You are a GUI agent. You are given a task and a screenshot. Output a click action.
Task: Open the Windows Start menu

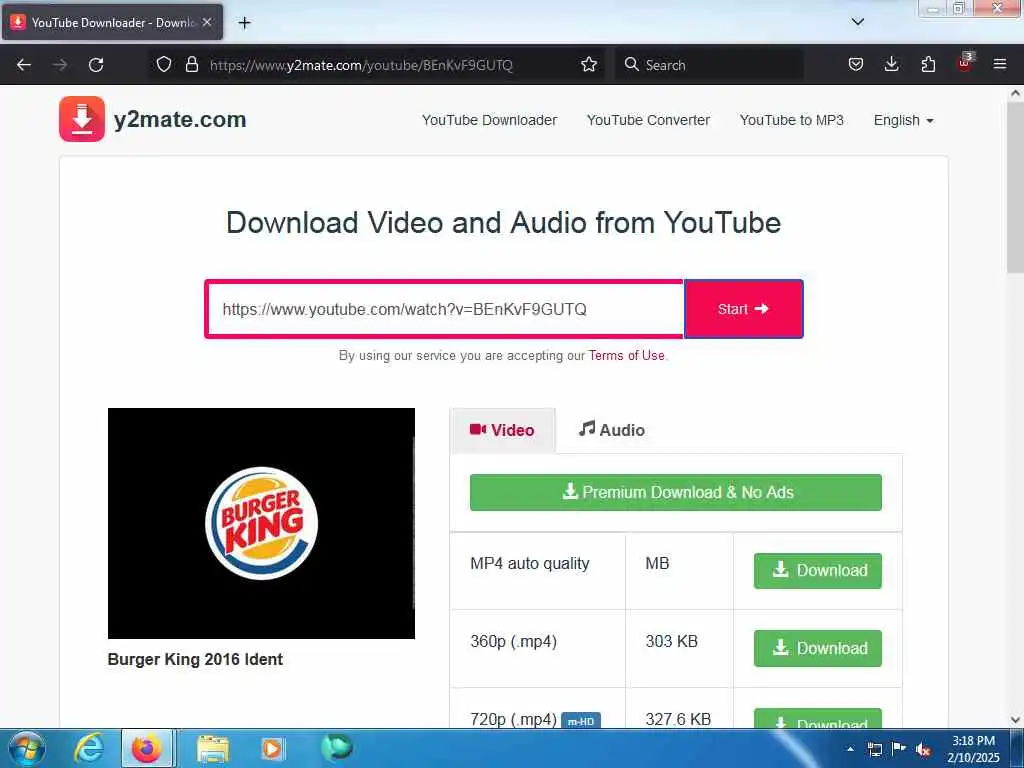(x=27, y=748)
